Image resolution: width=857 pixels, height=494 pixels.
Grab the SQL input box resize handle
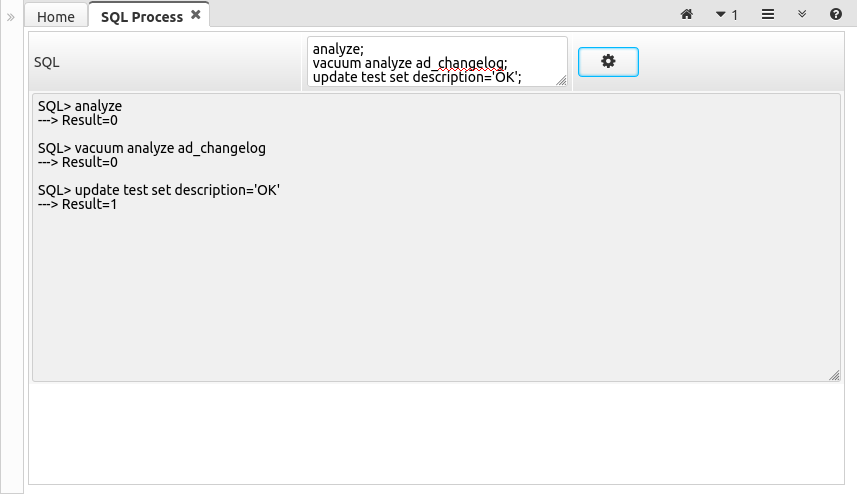point(561,81)
